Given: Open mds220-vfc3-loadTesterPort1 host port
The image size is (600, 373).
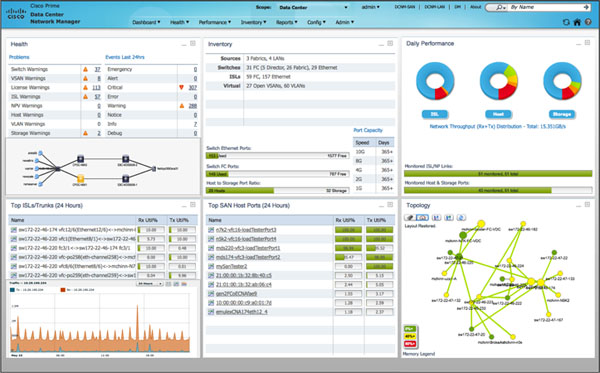Looking at the screenshot, I should [x=248, y=248].
